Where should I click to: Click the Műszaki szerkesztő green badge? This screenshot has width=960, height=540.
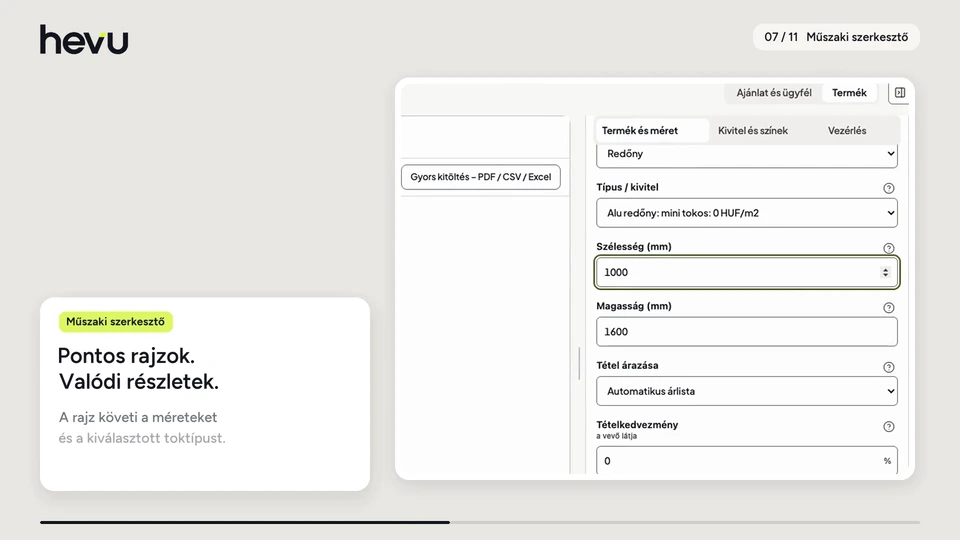tap(115, 321)
